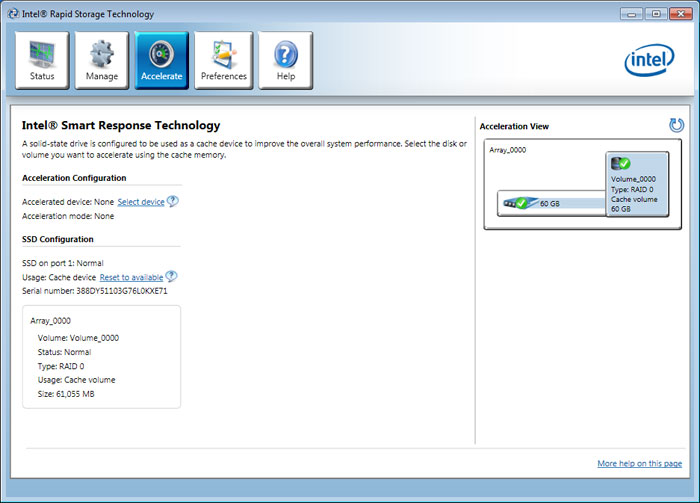Click the Intel logo
Viewport: 700px width, 503px height.
tap(649, 60)
